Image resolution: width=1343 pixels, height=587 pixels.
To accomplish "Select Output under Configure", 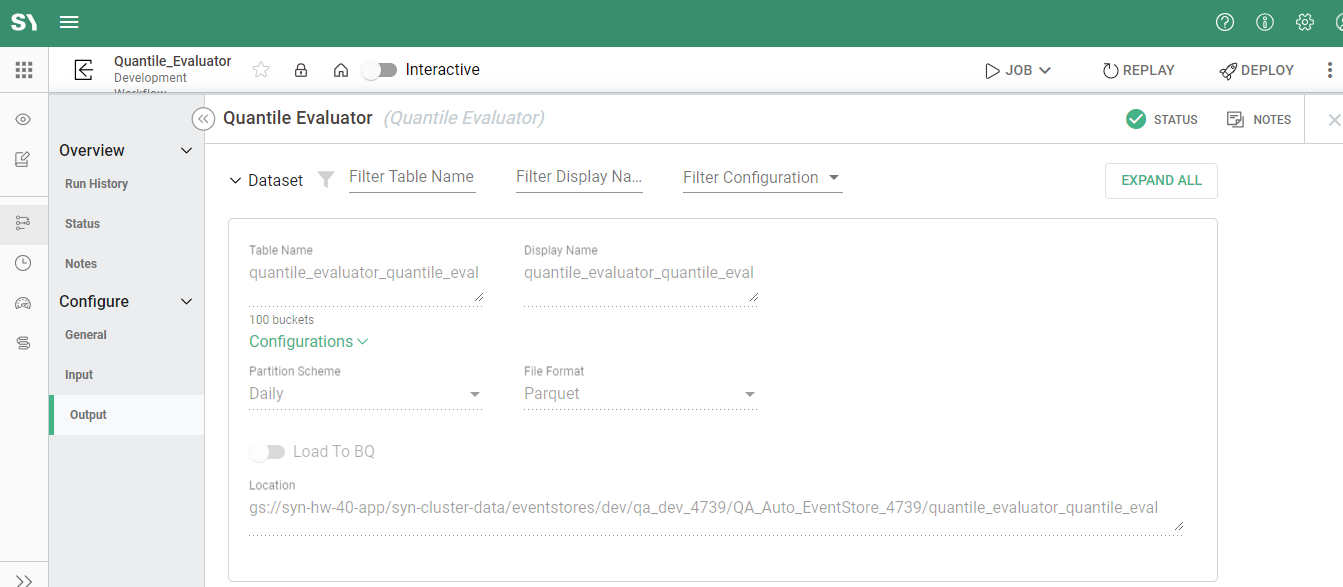I will tap(126, 415).
